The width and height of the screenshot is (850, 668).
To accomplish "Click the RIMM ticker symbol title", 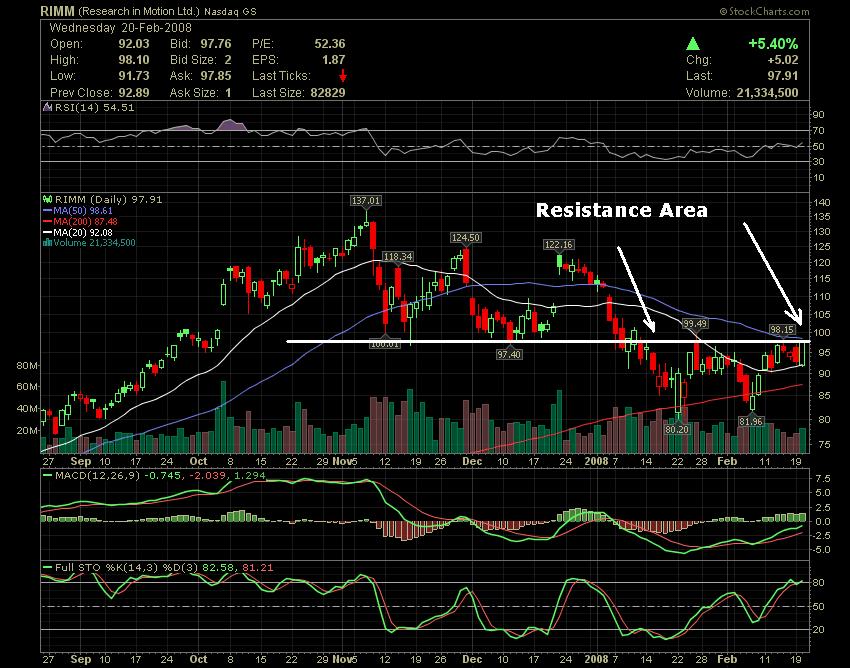I will pyautogui.click(x=58, y=11).
